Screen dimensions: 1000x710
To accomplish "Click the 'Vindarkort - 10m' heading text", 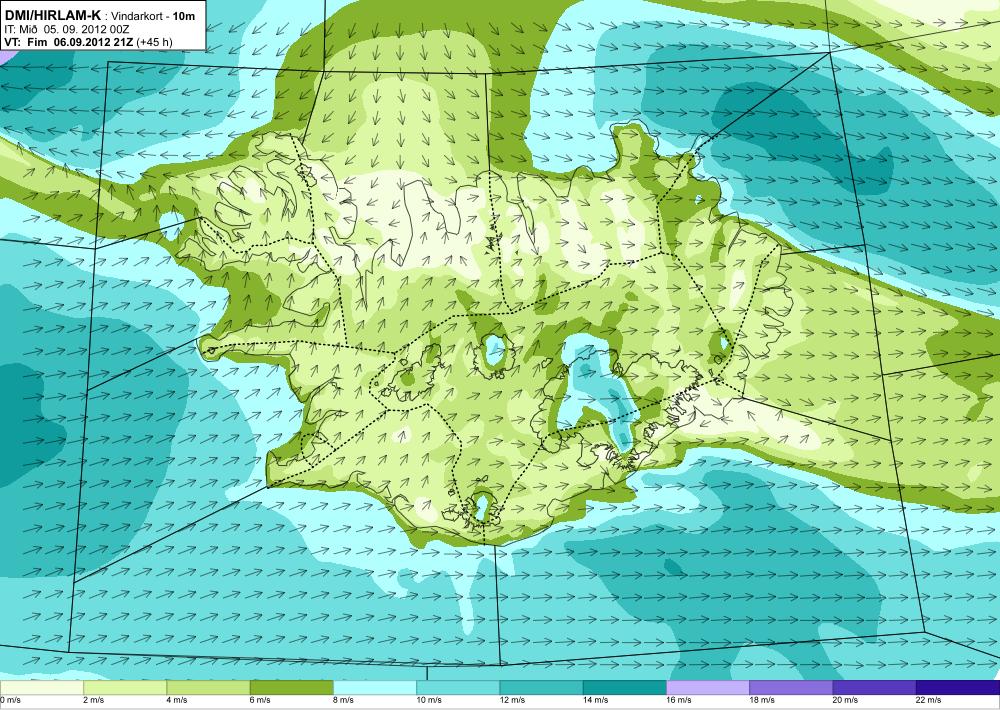I will pyautogui.click(x=154, y=17).
